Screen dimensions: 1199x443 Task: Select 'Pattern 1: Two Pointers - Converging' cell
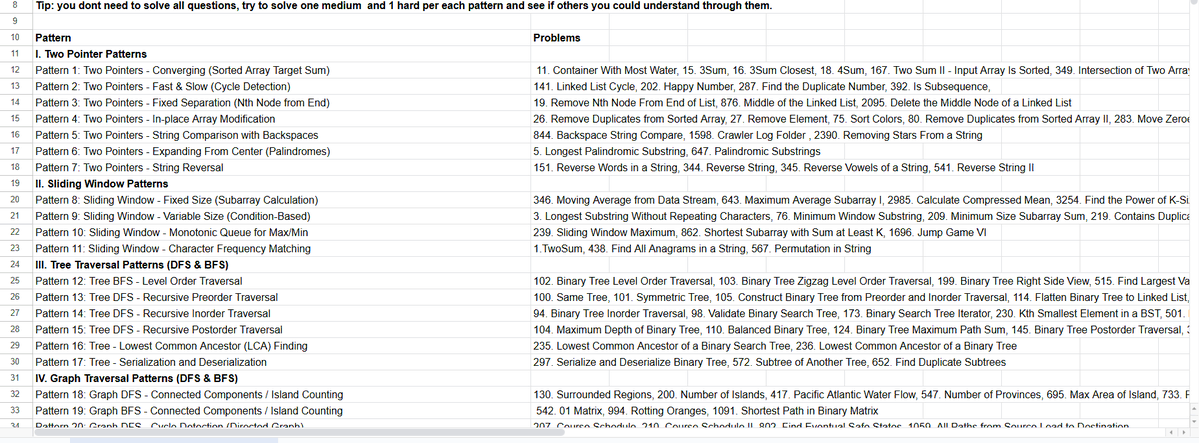coord(282,70)
